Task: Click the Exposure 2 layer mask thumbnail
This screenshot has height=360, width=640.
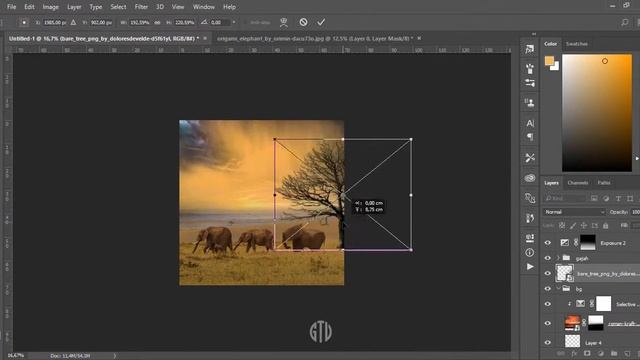Action: click(588, 242)
